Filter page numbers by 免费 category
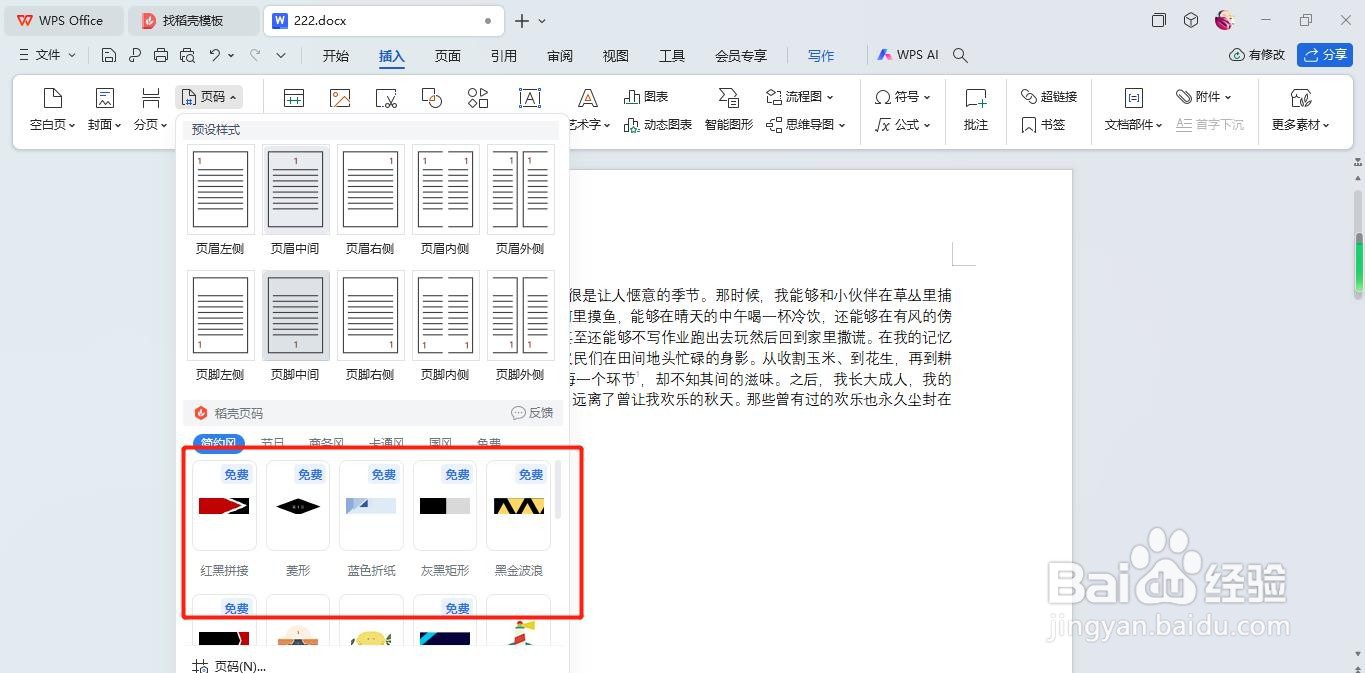The width and height of the screenshot is (1365, 673). [x=488, y=443]
